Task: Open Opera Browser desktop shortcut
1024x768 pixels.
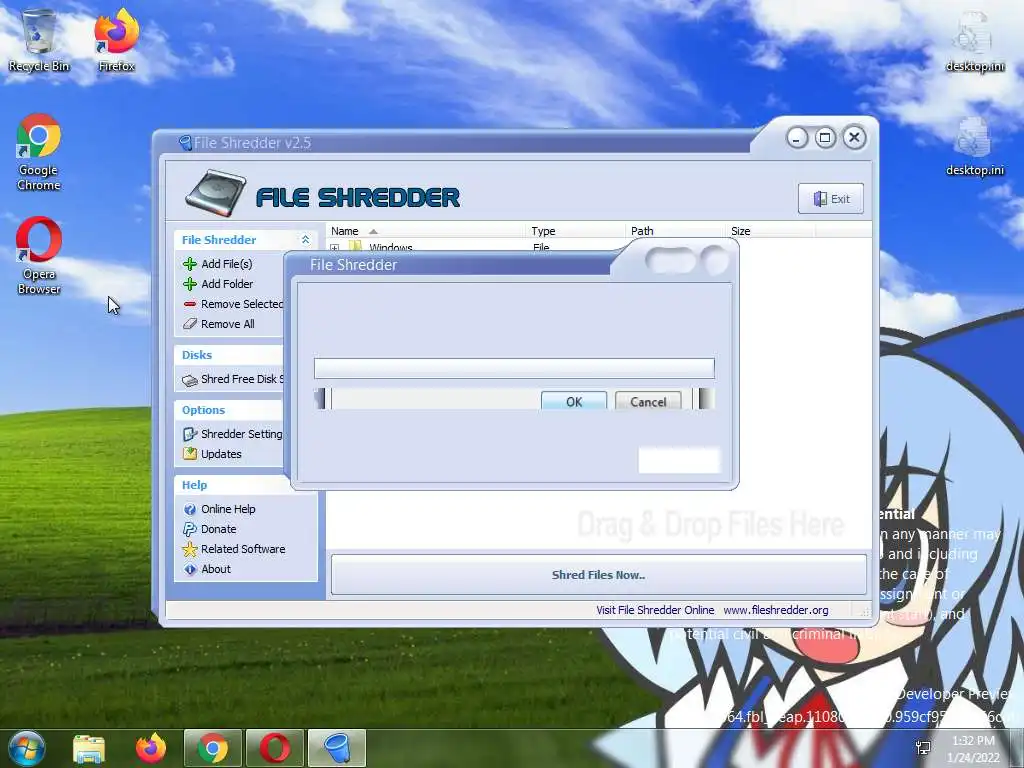Action: pyautogui.click(x=39, y=256)
